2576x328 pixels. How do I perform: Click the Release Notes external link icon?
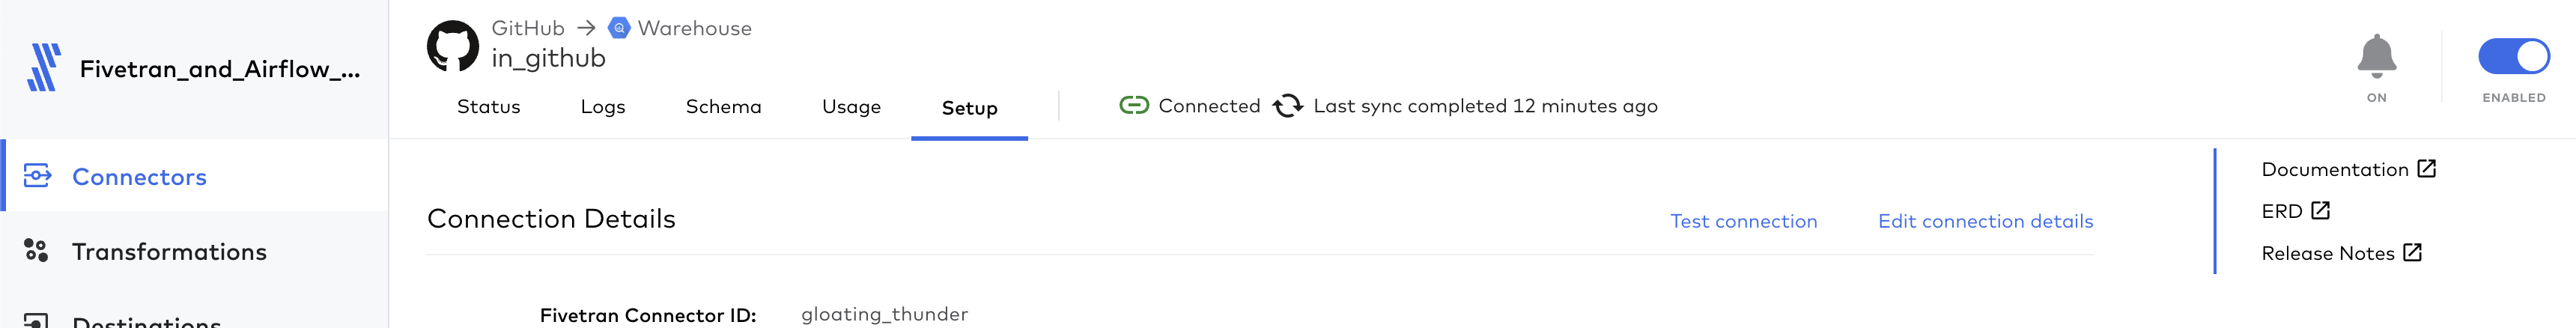tap(2412, 253)
